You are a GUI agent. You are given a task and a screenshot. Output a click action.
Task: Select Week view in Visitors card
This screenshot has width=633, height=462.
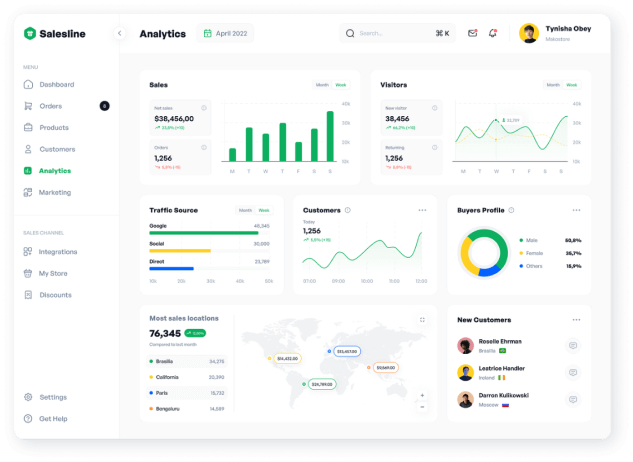click(x=572, y=85)
